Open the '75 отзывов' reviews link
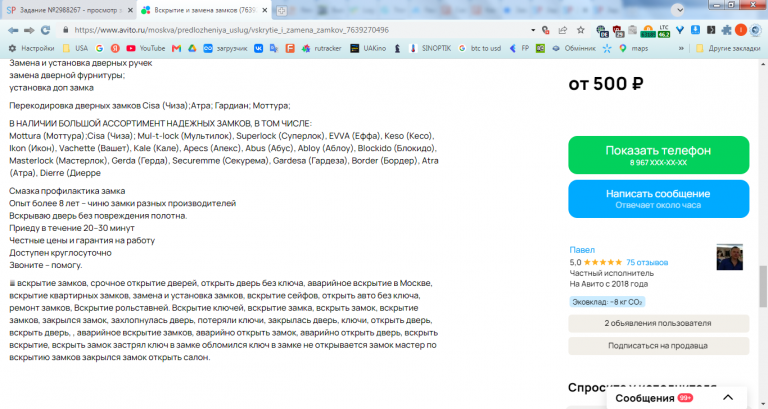768x409 pixels. 647,263
